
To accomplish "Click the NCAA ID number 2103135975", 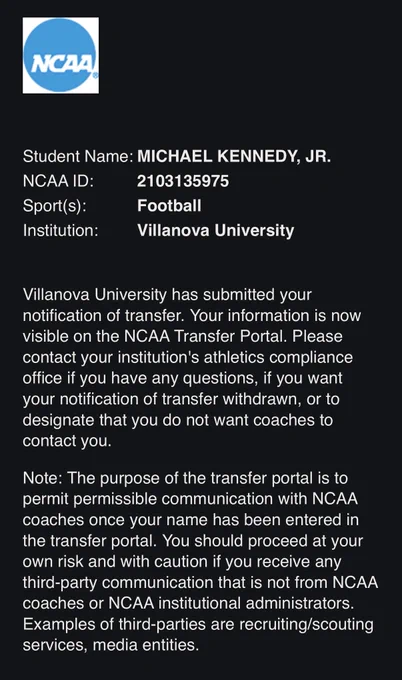I will [183, 181].
